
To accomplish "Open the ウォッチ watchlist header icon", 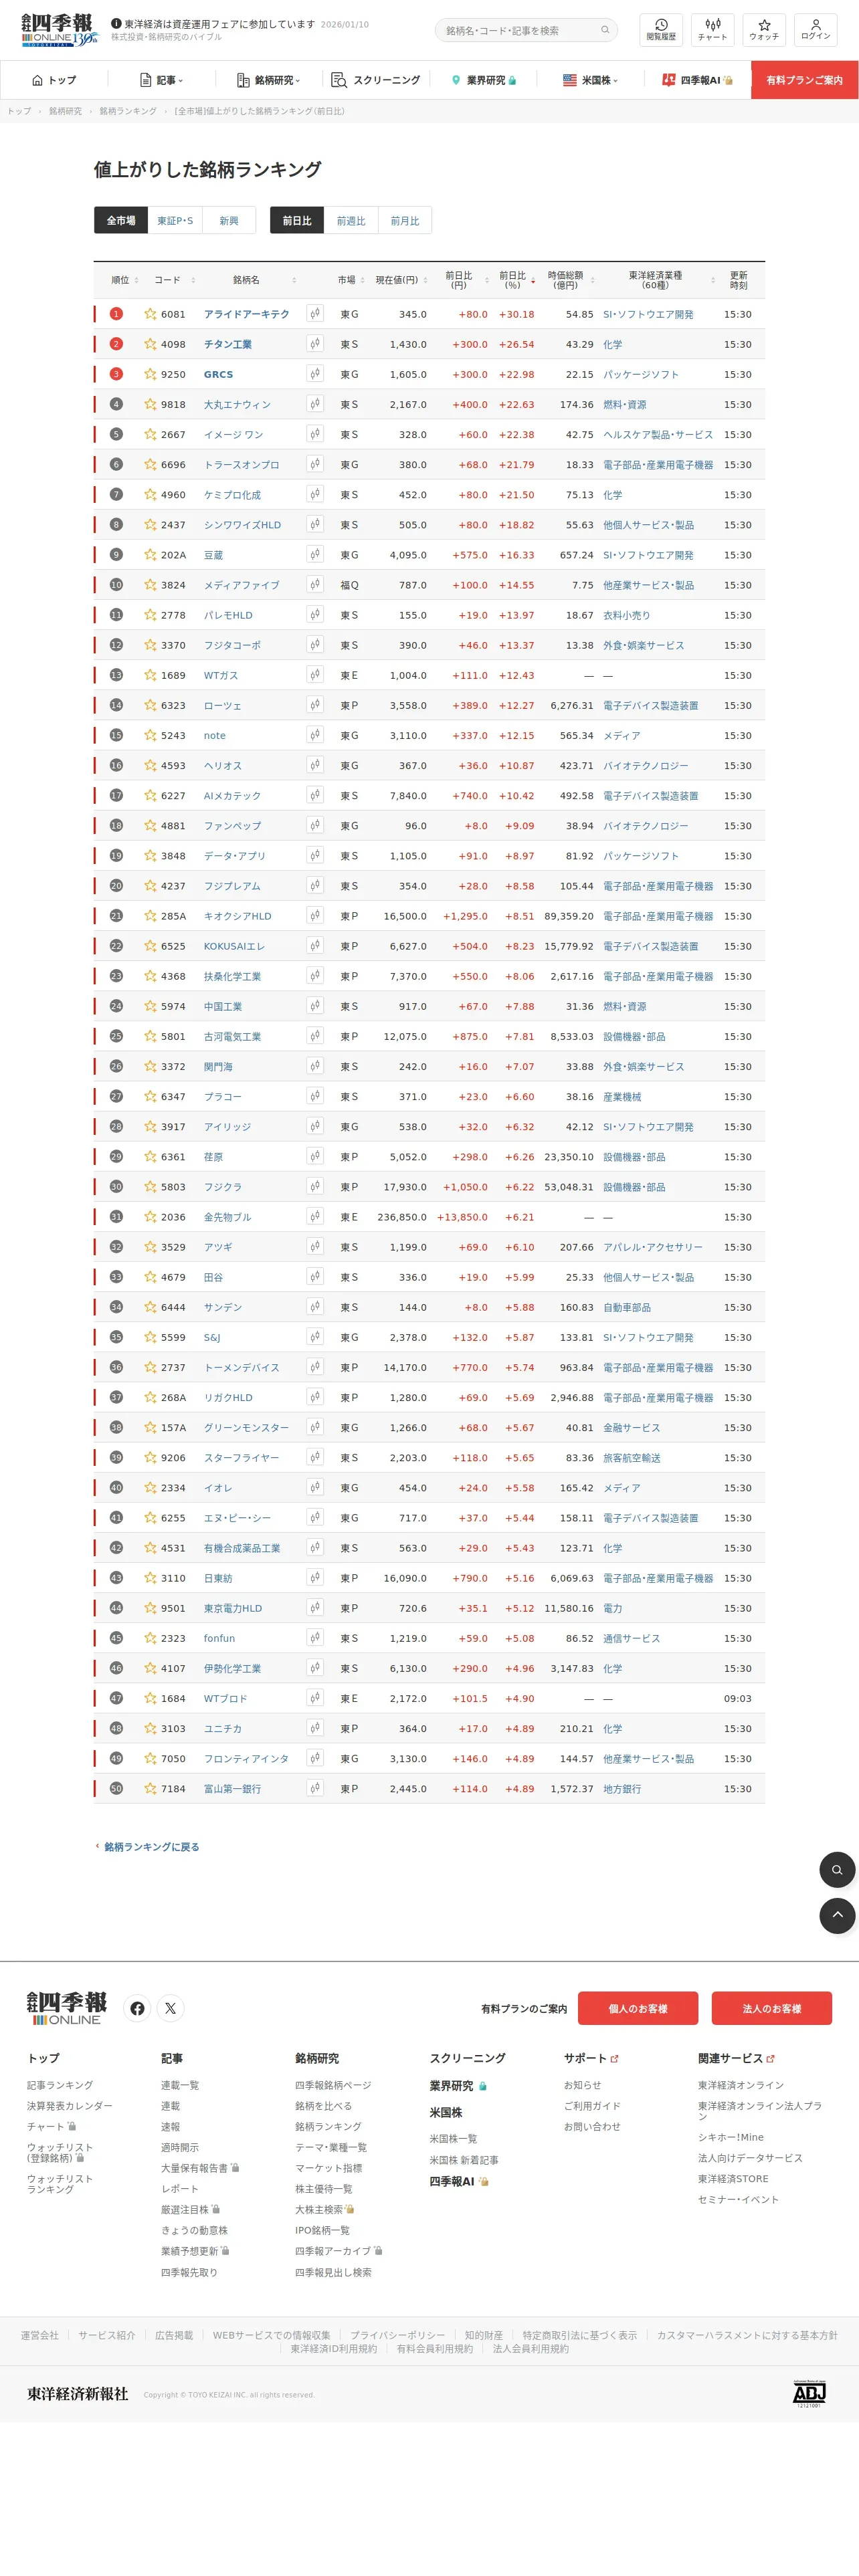I will (x=764, y=30).
